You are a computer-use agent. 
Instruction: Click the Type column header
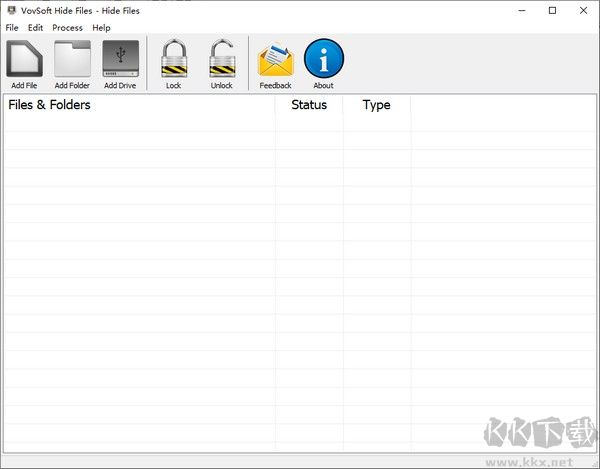[377, 105]
